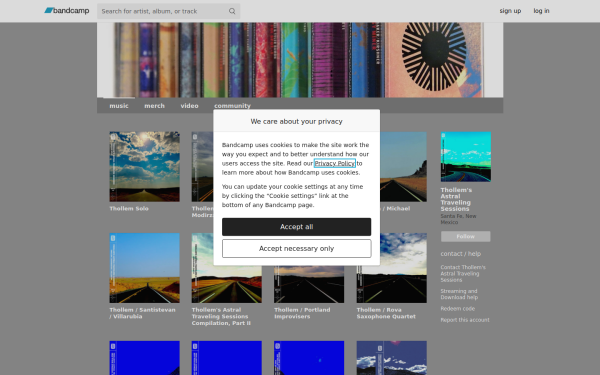Image resolution: width=600 pixels, height=375 pixels.
Task: Switch to the merch tab
Action: tap(154, 106)
